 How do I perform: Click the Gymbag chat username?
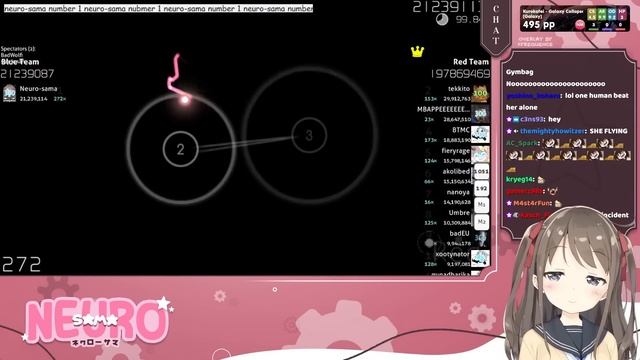pyautogui.click(x=520, y=72)
